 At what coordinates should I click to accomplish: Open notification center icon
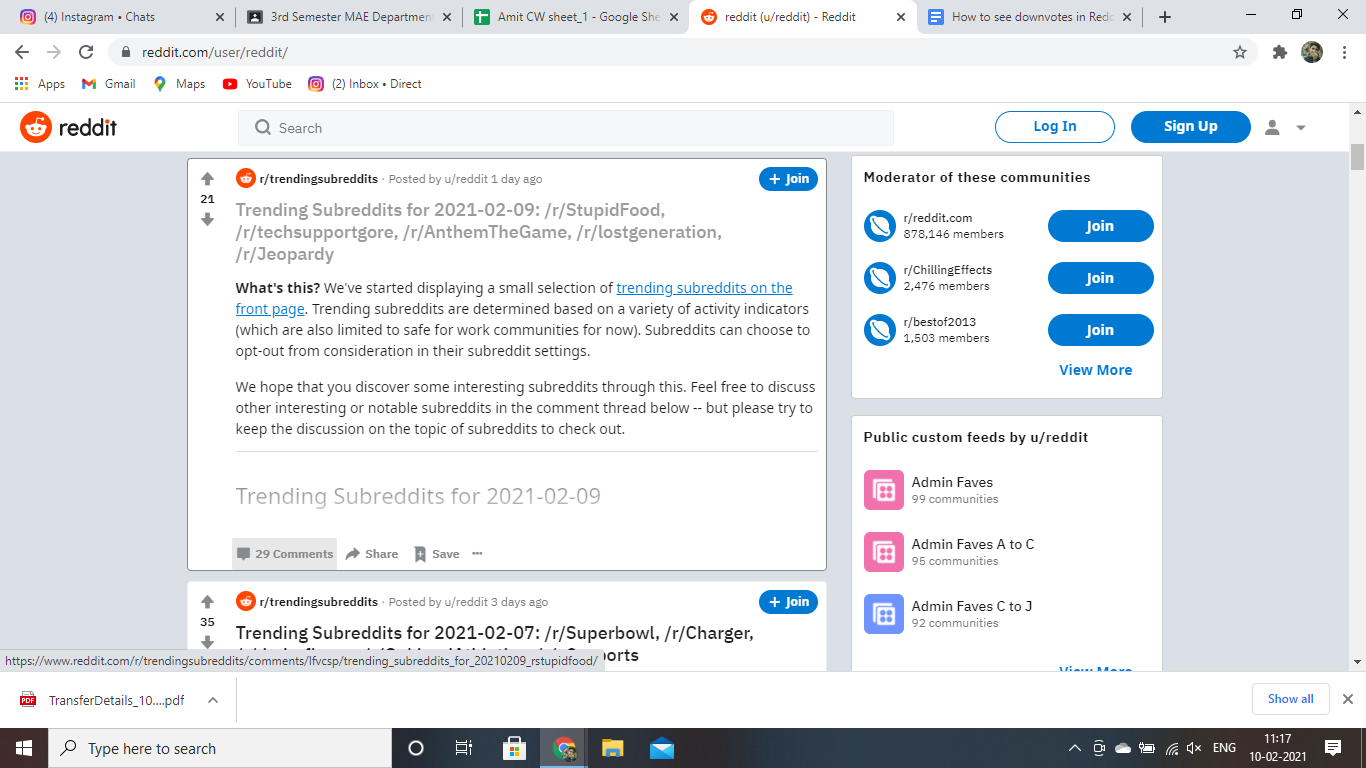pos(1332,748)
